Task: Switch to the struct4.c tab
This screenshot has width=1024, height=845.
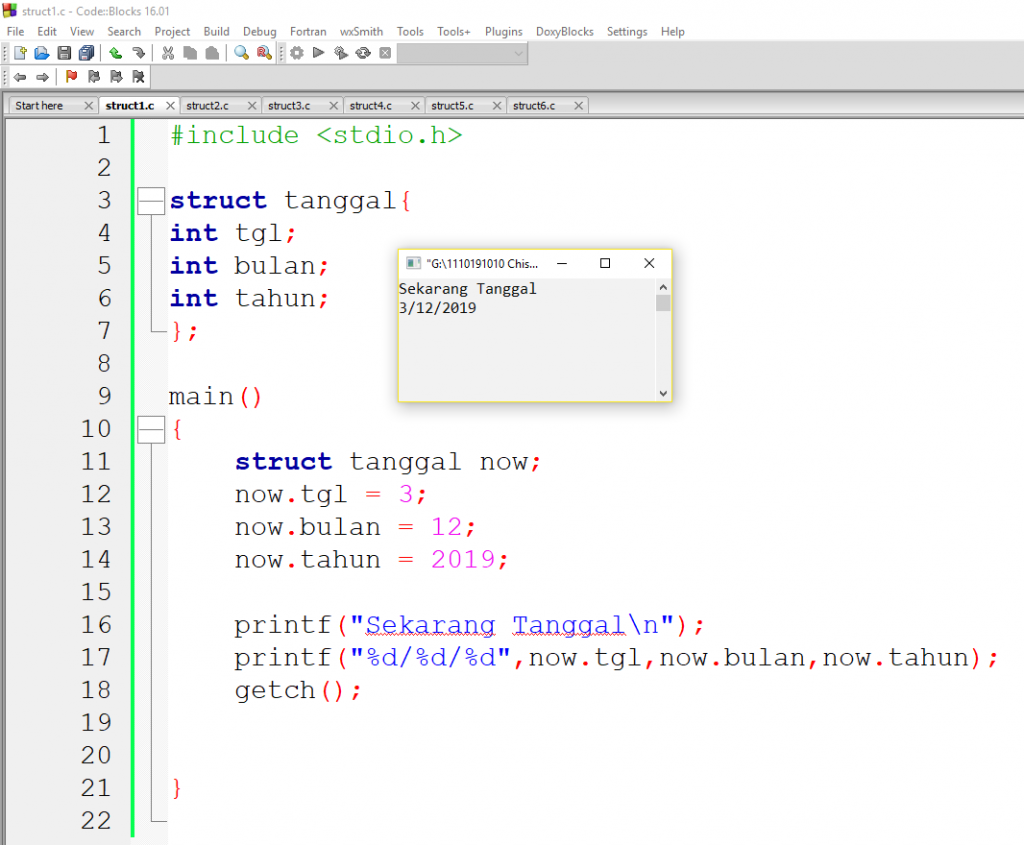Action: [x=371, y=105]
